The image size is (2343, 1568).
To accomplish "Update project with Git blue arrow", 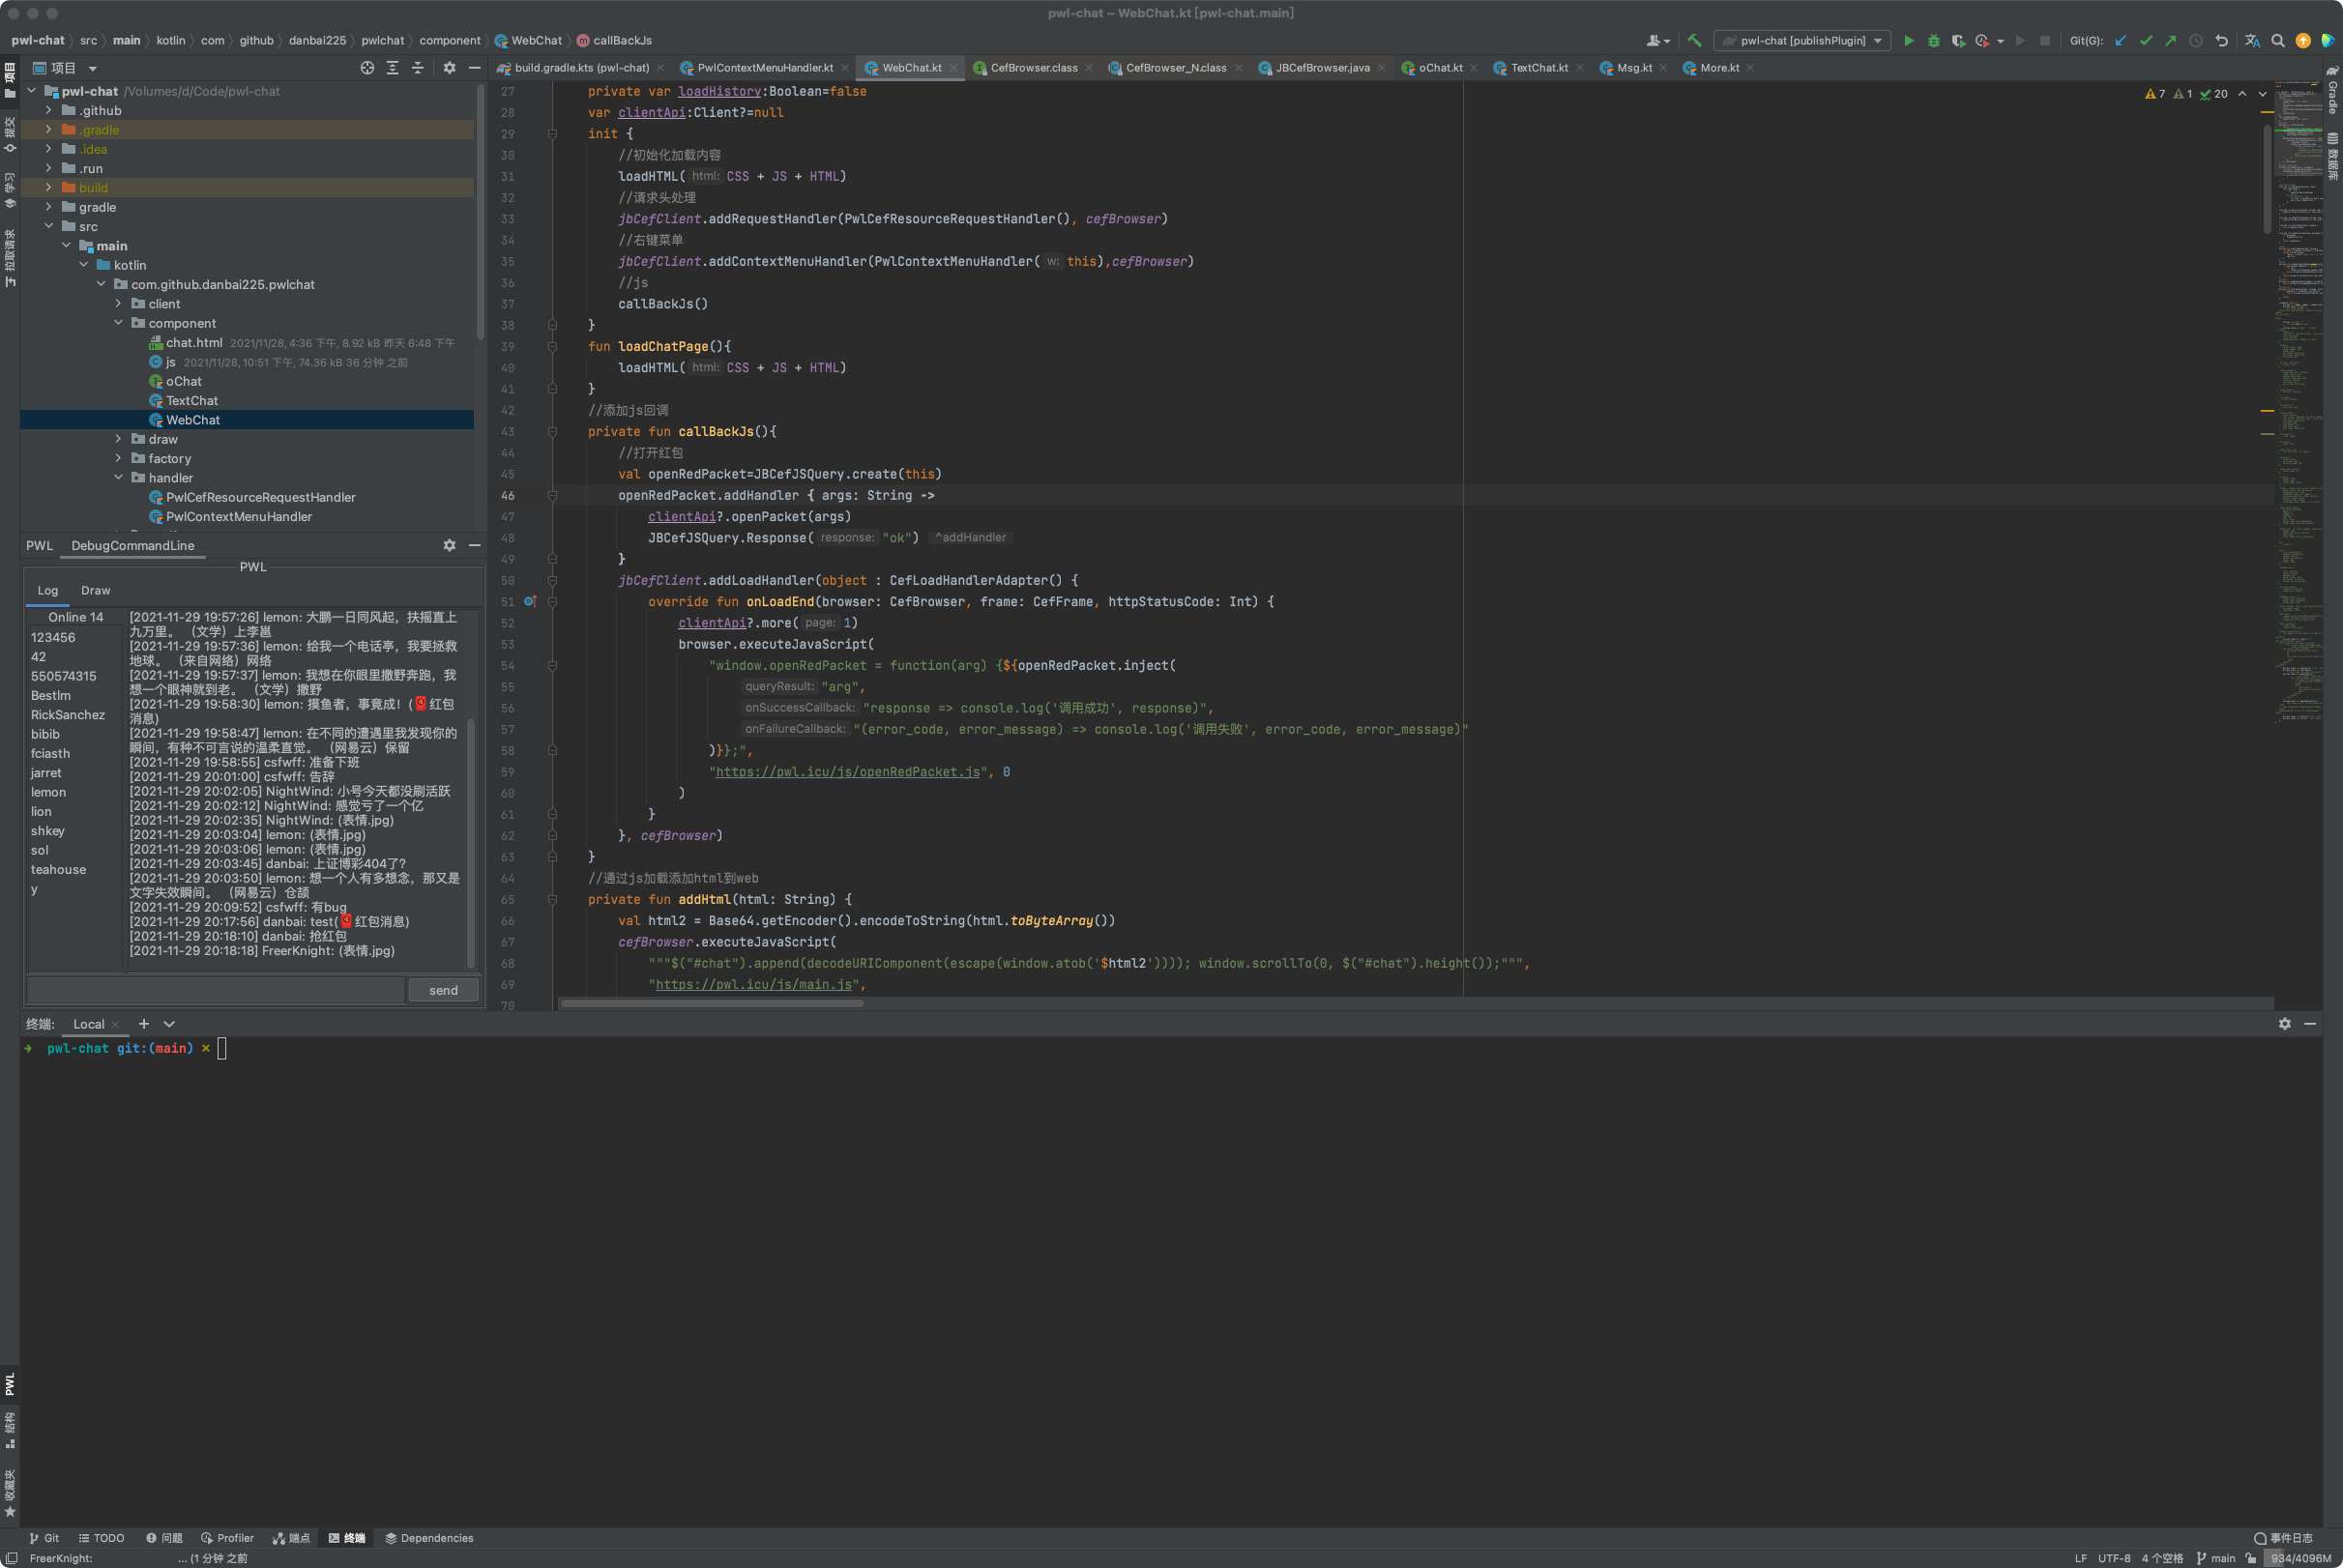I will (2120, 41).
